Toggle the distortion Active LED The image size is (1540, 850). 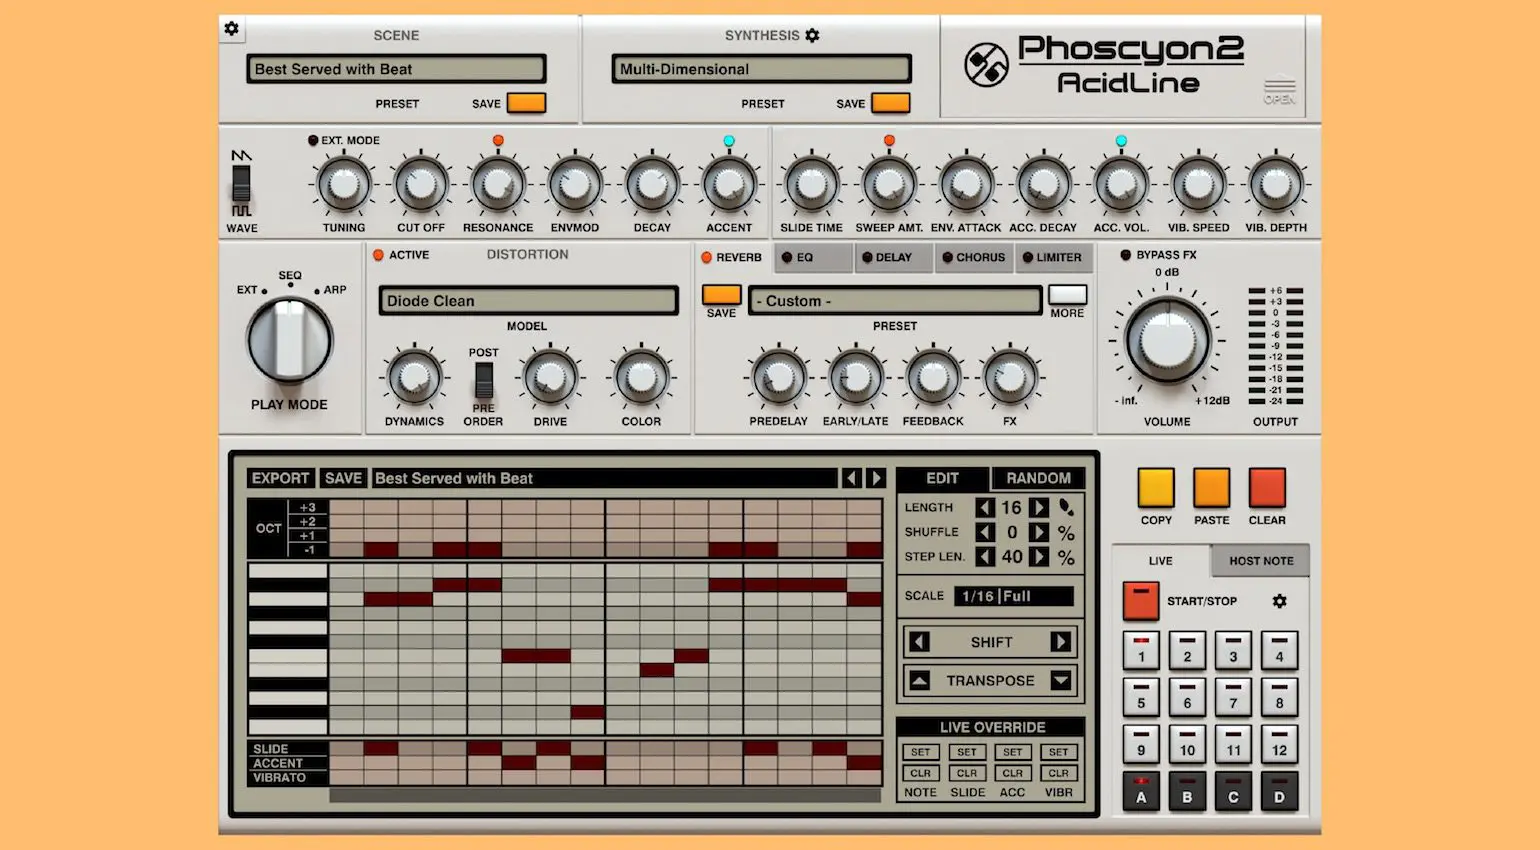tap(379, 255)
